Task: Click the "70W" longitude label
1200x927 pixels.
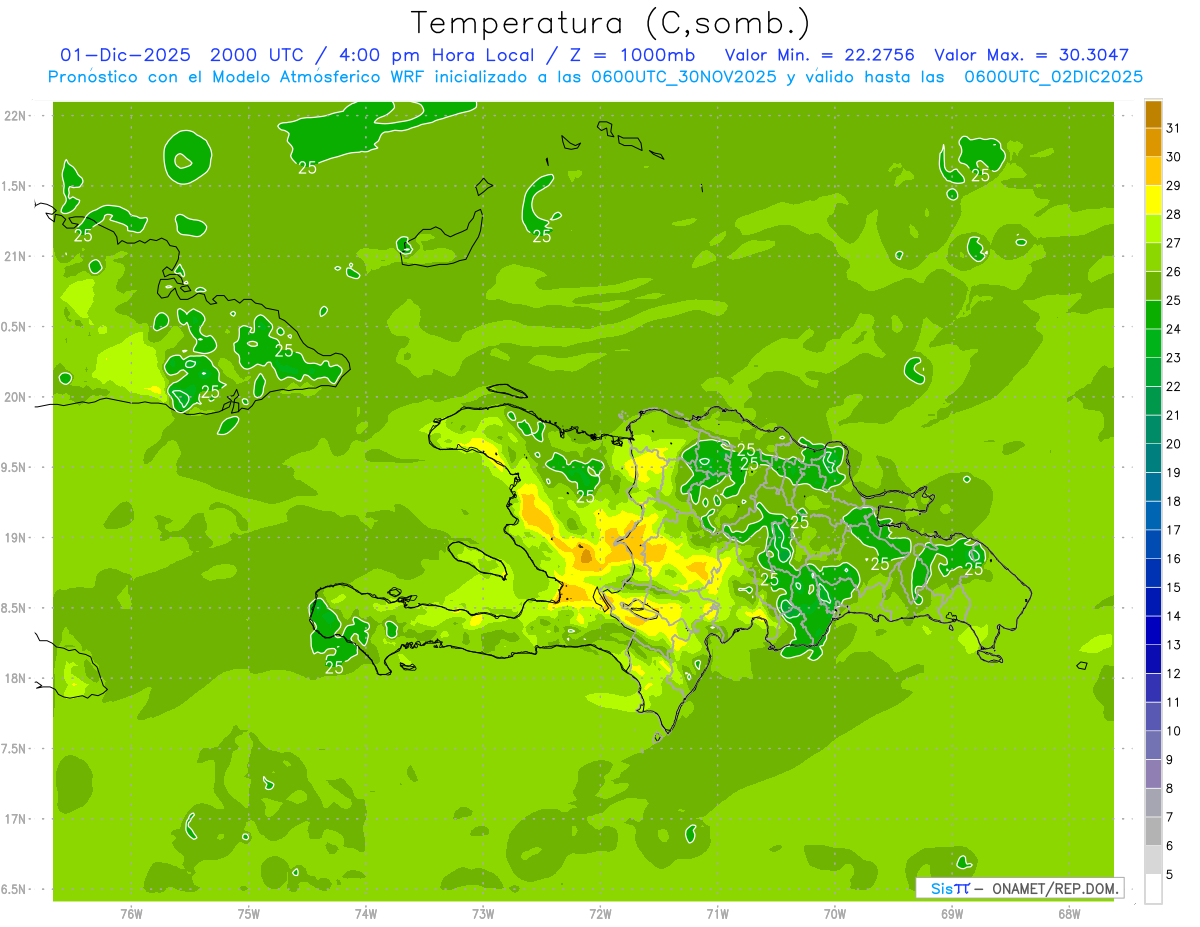Action: click(835, 914)
